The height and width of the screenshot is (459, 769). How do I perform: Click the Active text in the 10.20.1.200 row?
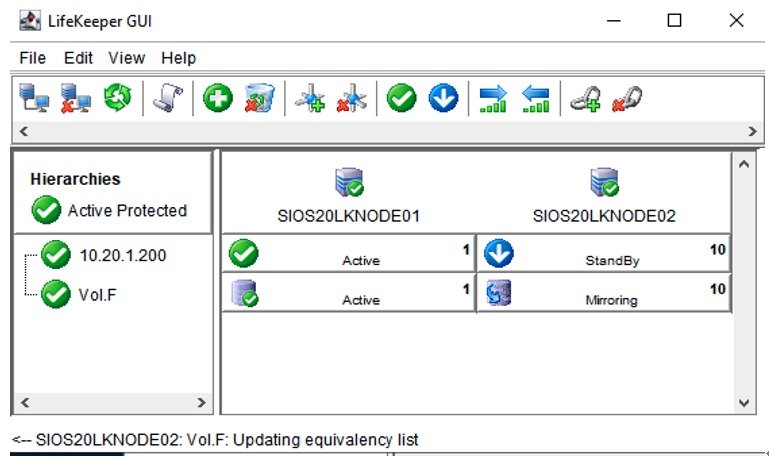[x=361, y=260]
